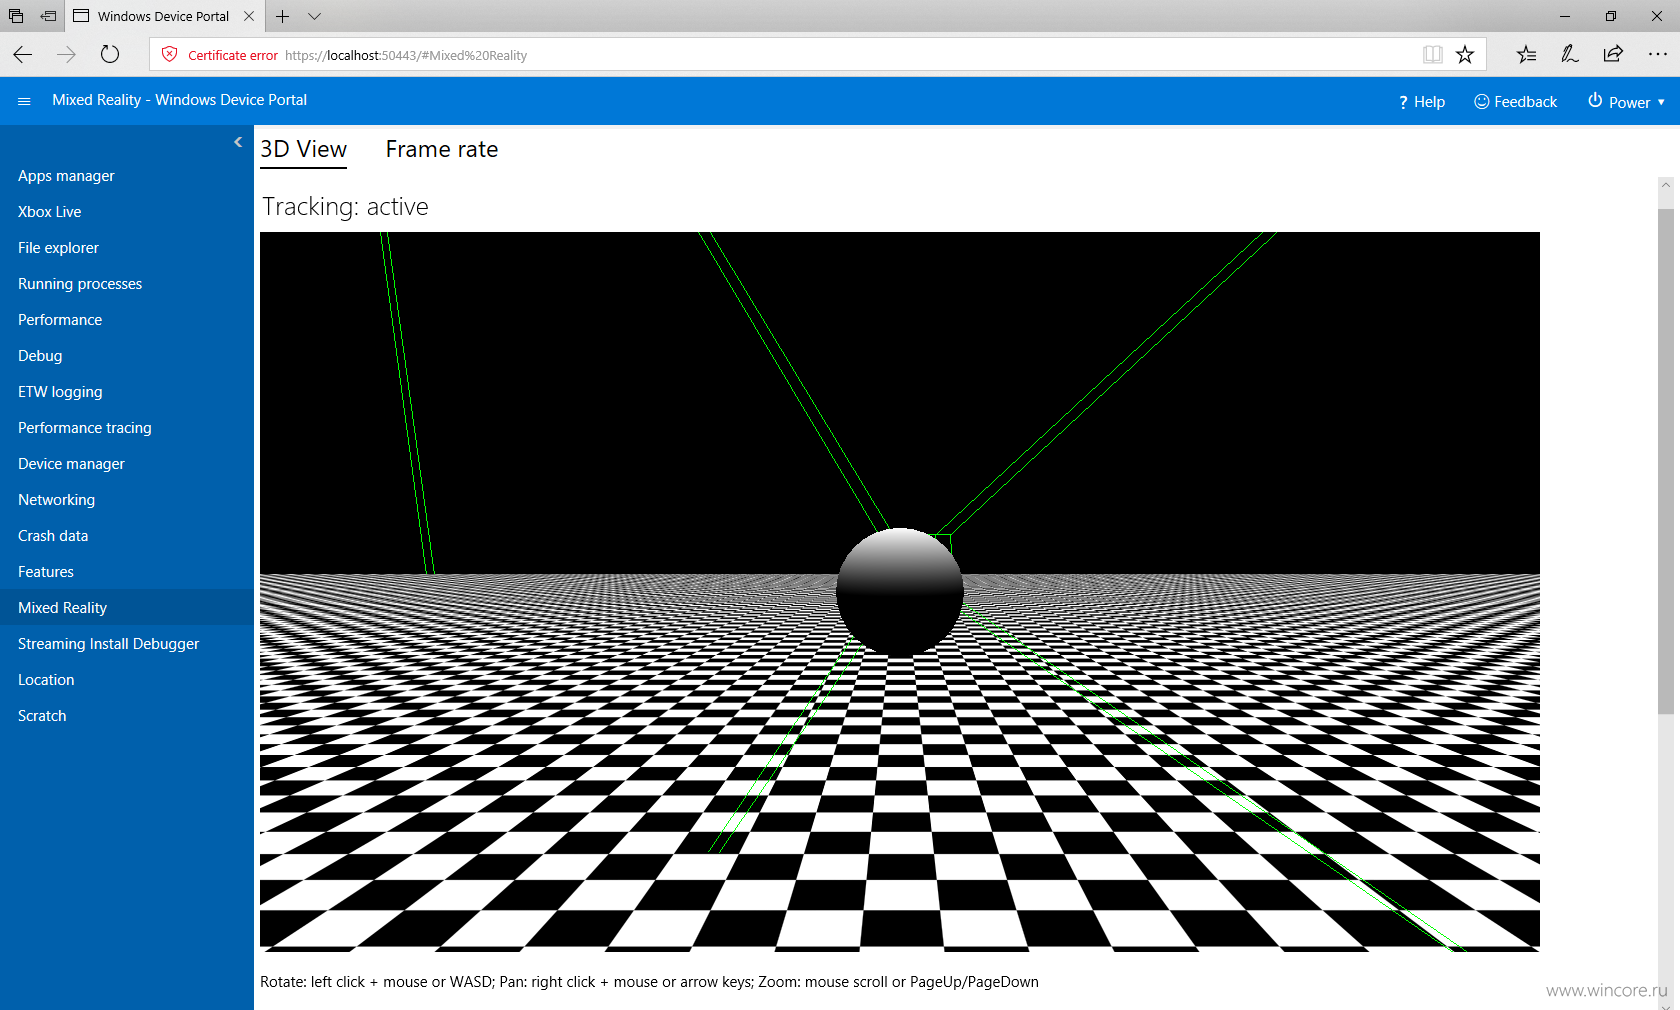Open a new browser tab
The height and width of the screenshot is (1010, 1680).
coord(283,16)
